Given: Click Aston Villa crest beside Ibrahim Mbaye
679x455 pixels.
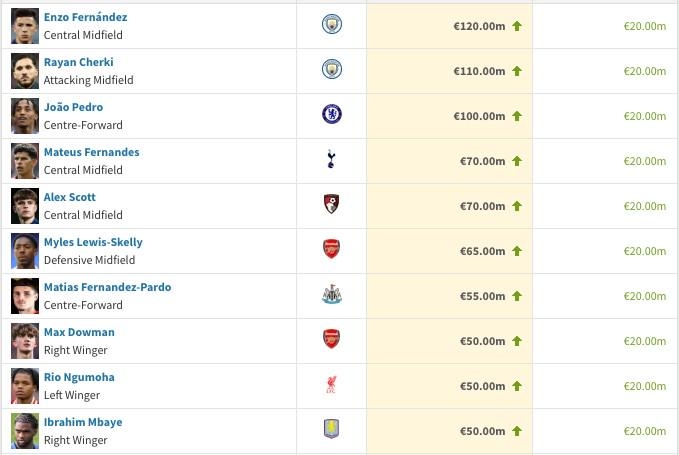Looking at the screenshot, I should click(331, 429).
